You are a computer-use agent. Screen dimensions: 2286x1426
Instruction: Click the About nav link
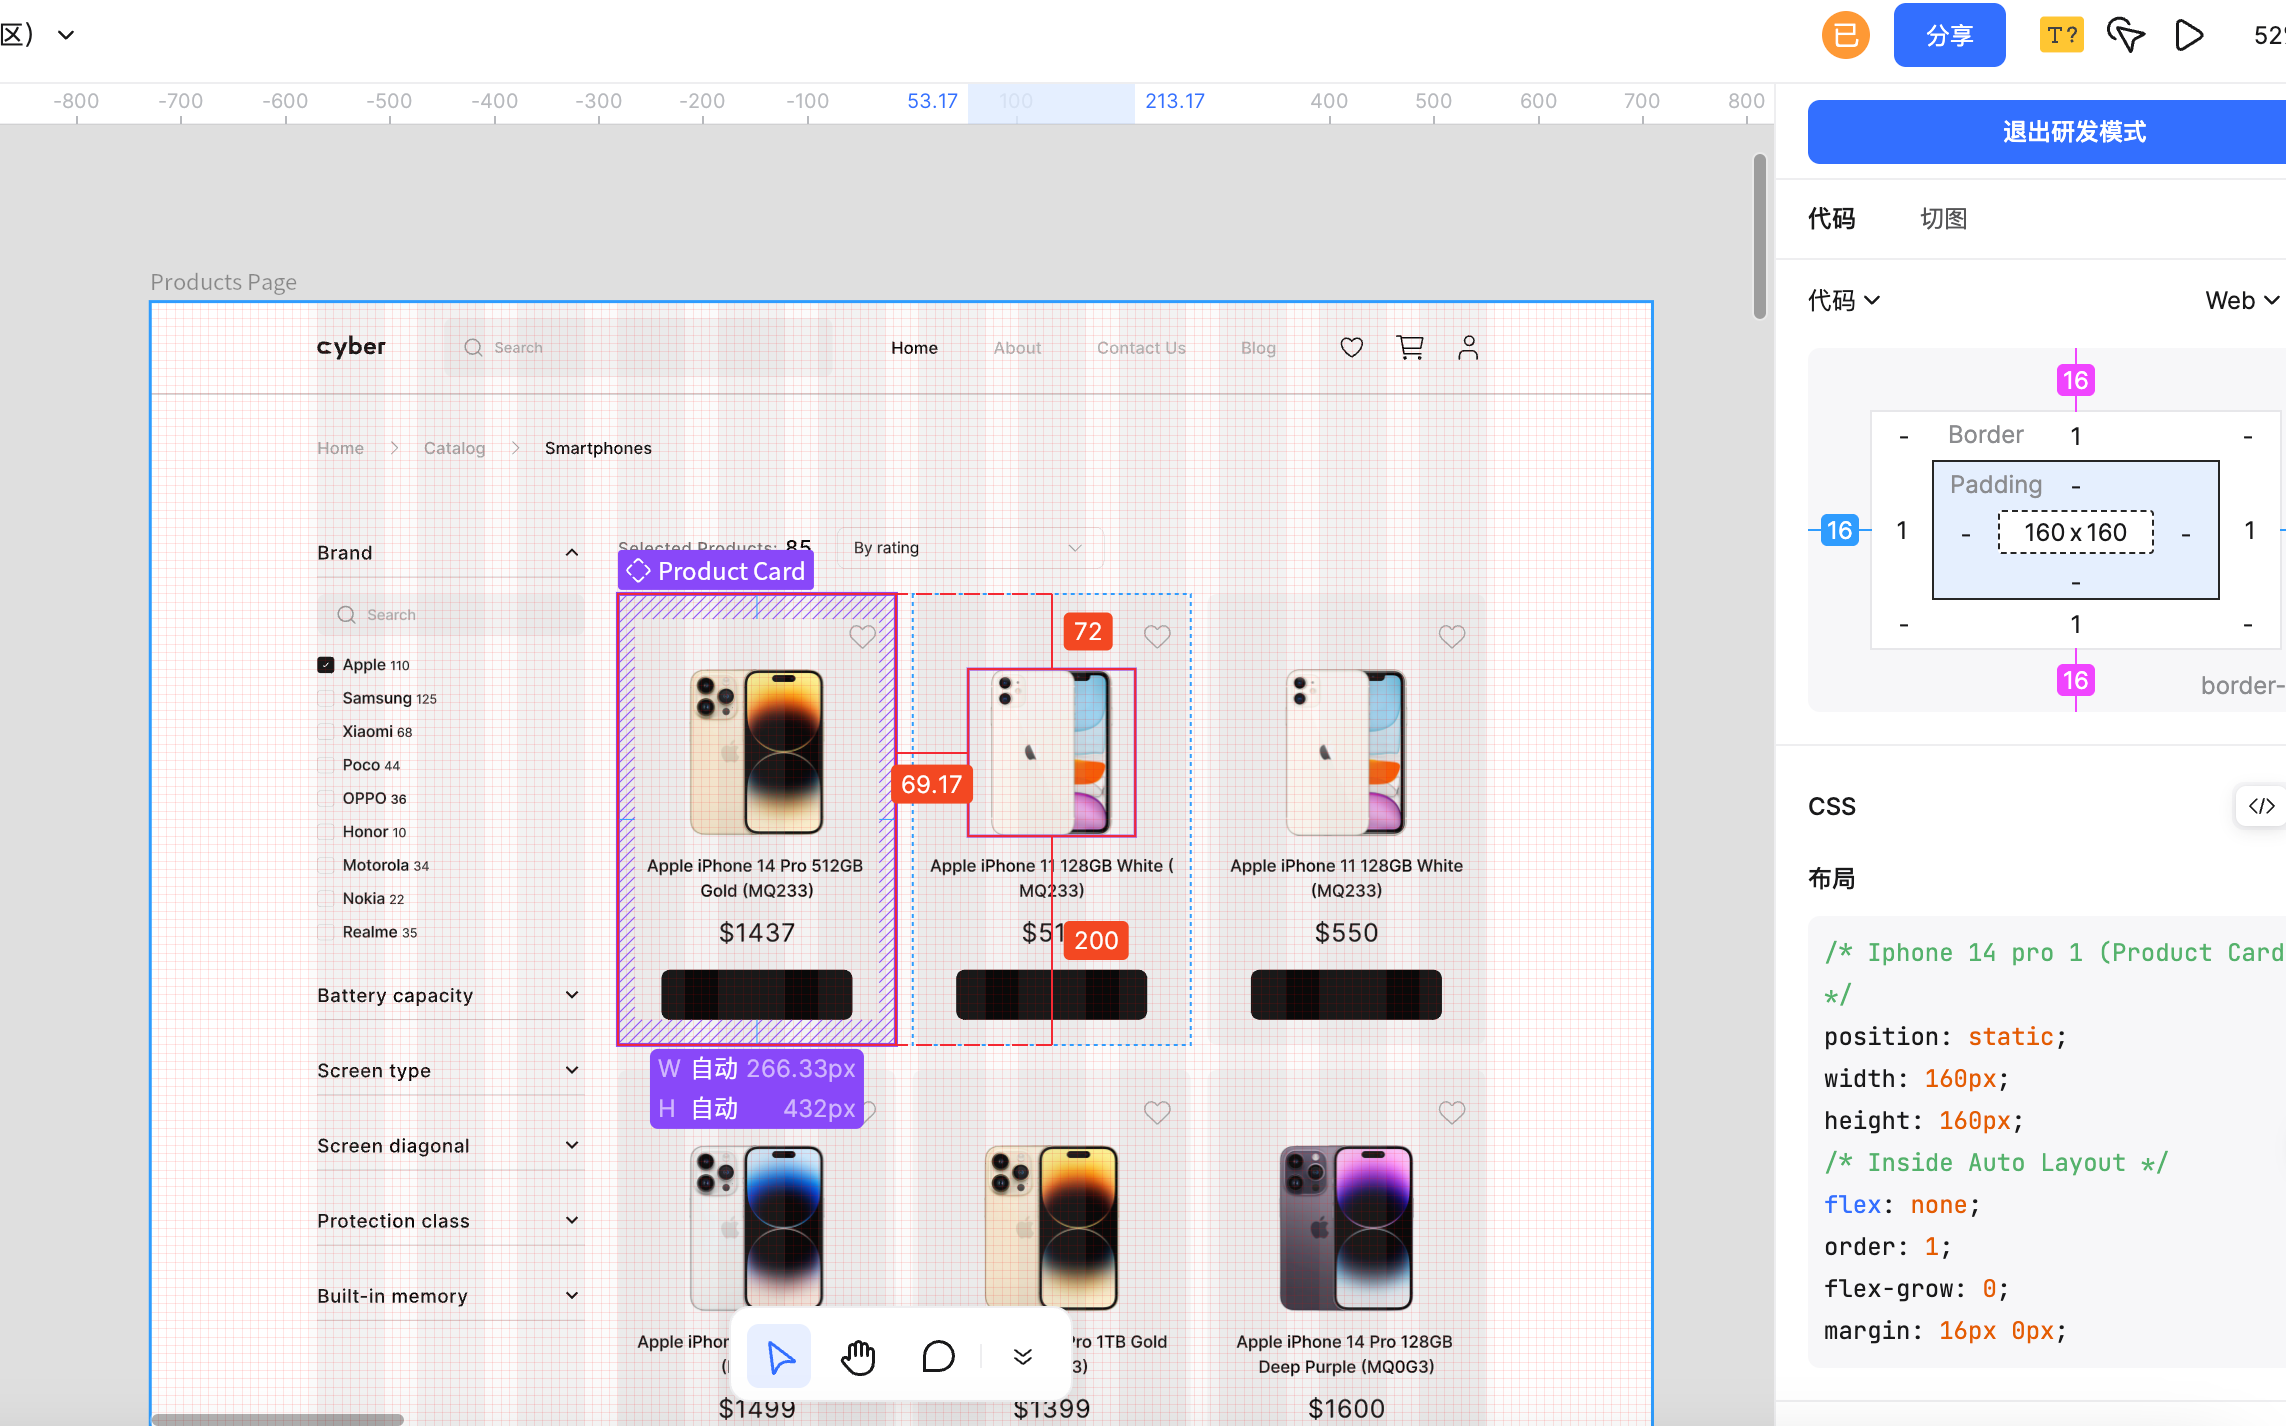[1017, 348]
